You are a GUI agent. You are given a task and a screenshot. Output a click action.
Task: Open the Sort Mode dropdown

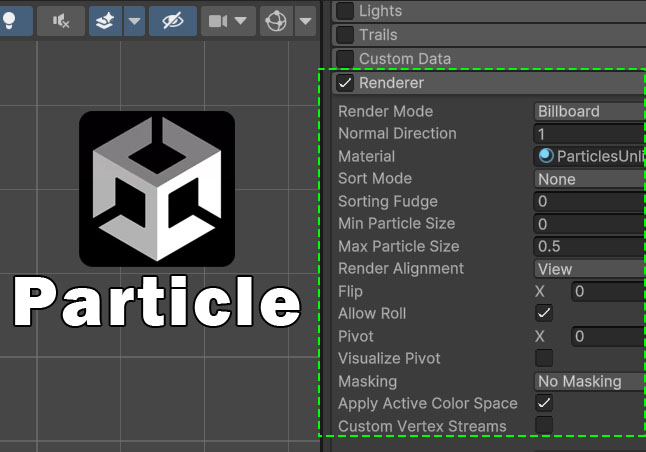point(589,179)
